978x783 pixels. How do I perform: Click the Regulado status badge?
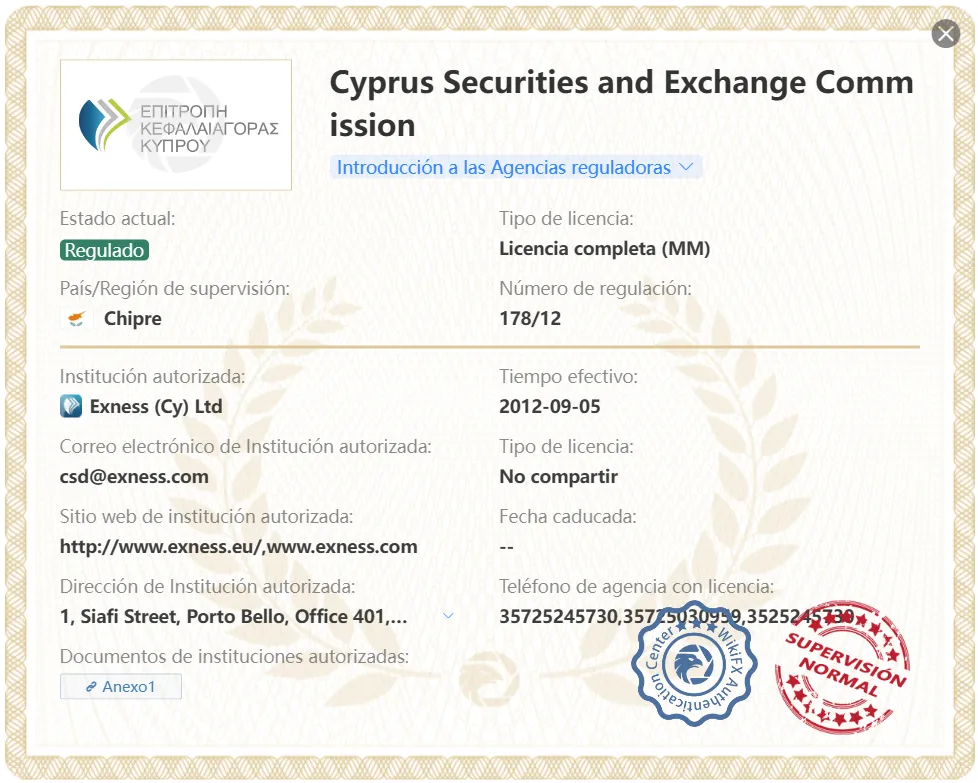104,250
